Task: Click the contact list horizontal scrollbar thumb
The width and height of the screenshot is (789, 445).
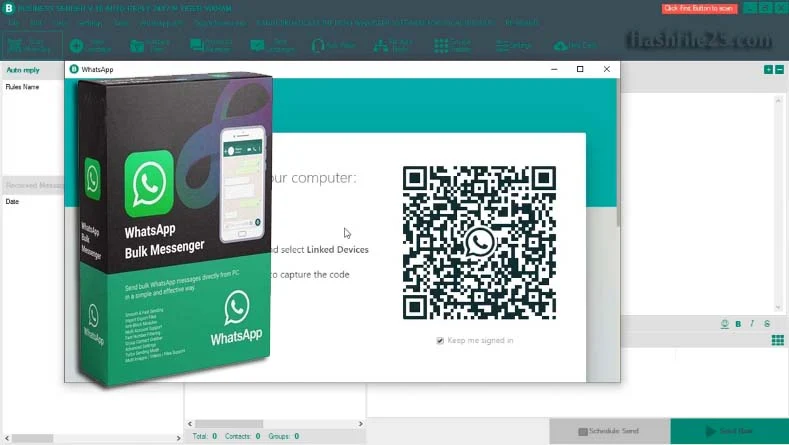Action: 229,424
